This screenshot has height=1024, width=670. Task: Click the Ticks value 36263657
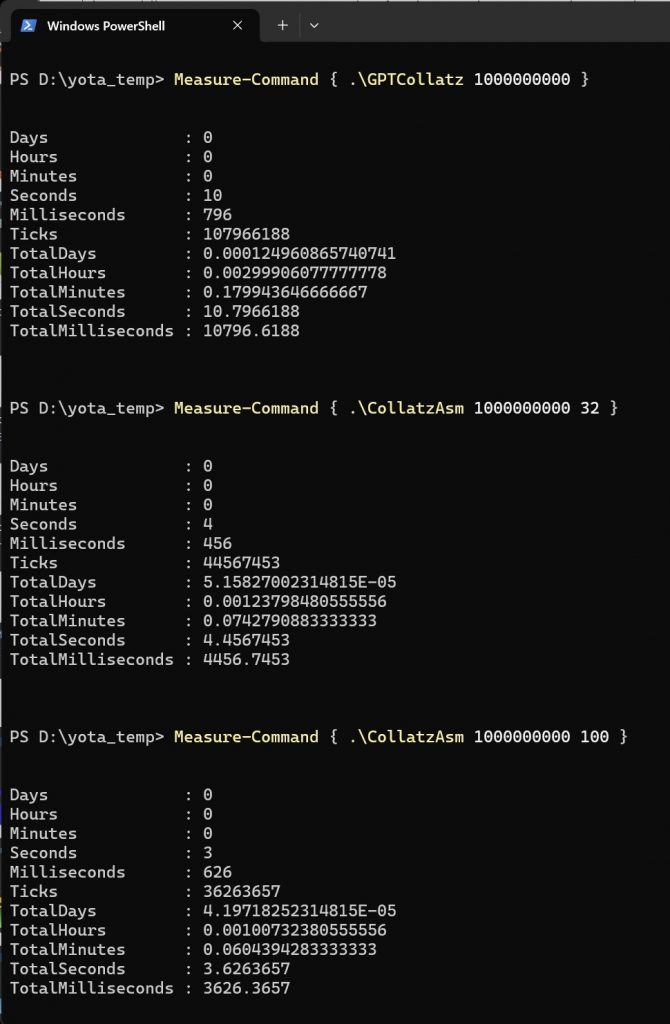242,891
